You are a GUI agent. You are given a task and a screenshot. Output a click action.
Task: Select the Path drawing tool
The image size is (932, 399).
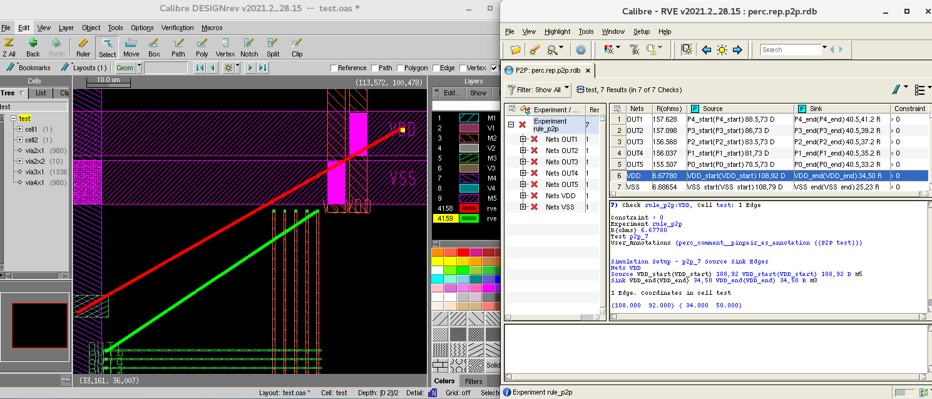click(178, 47)
